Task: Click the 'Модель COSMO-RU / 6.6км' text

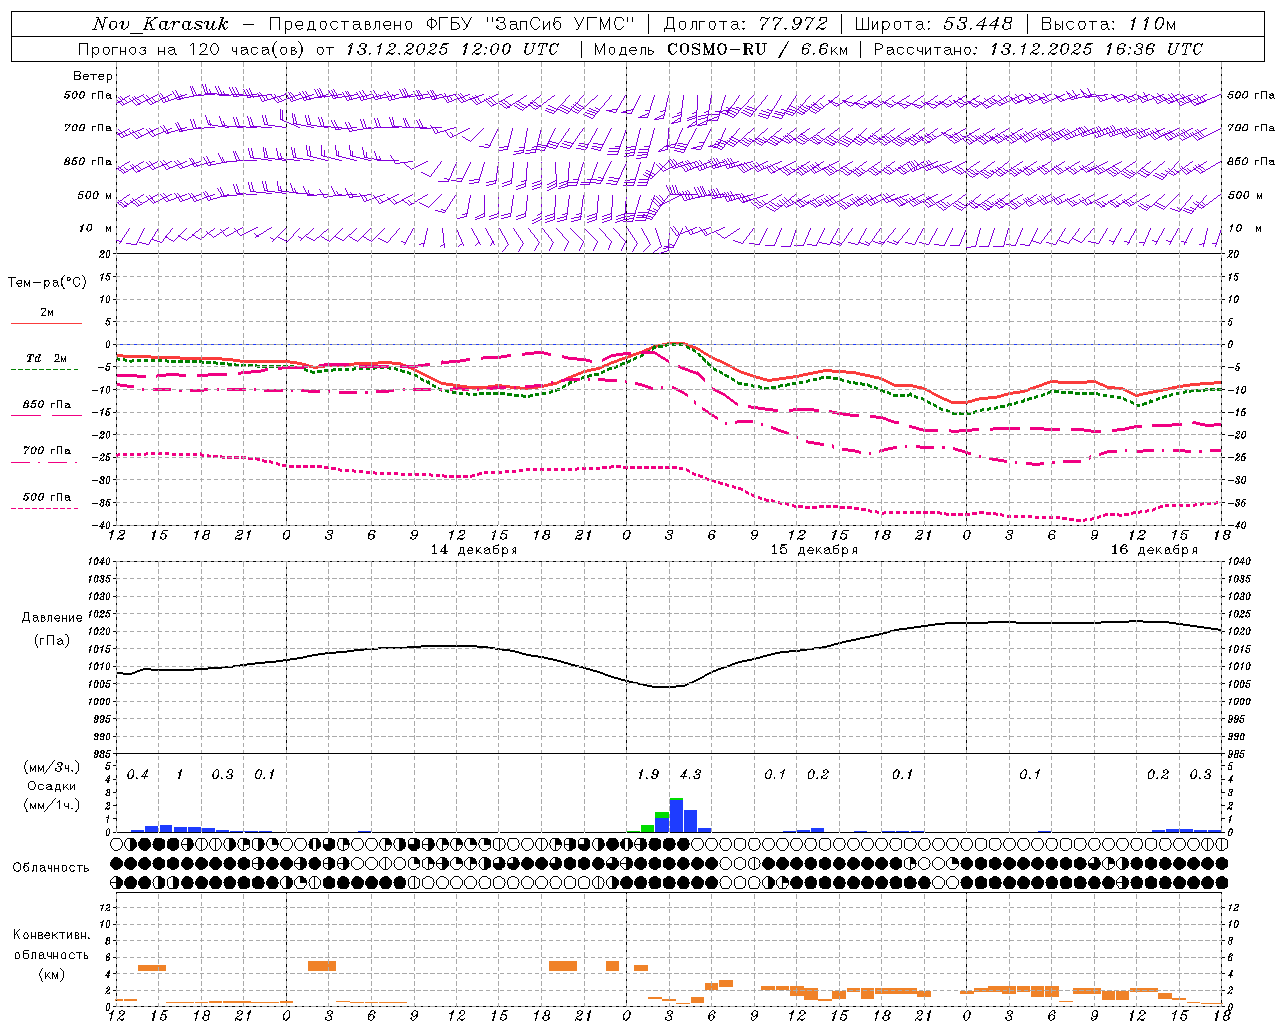Action: pos(721,49)
